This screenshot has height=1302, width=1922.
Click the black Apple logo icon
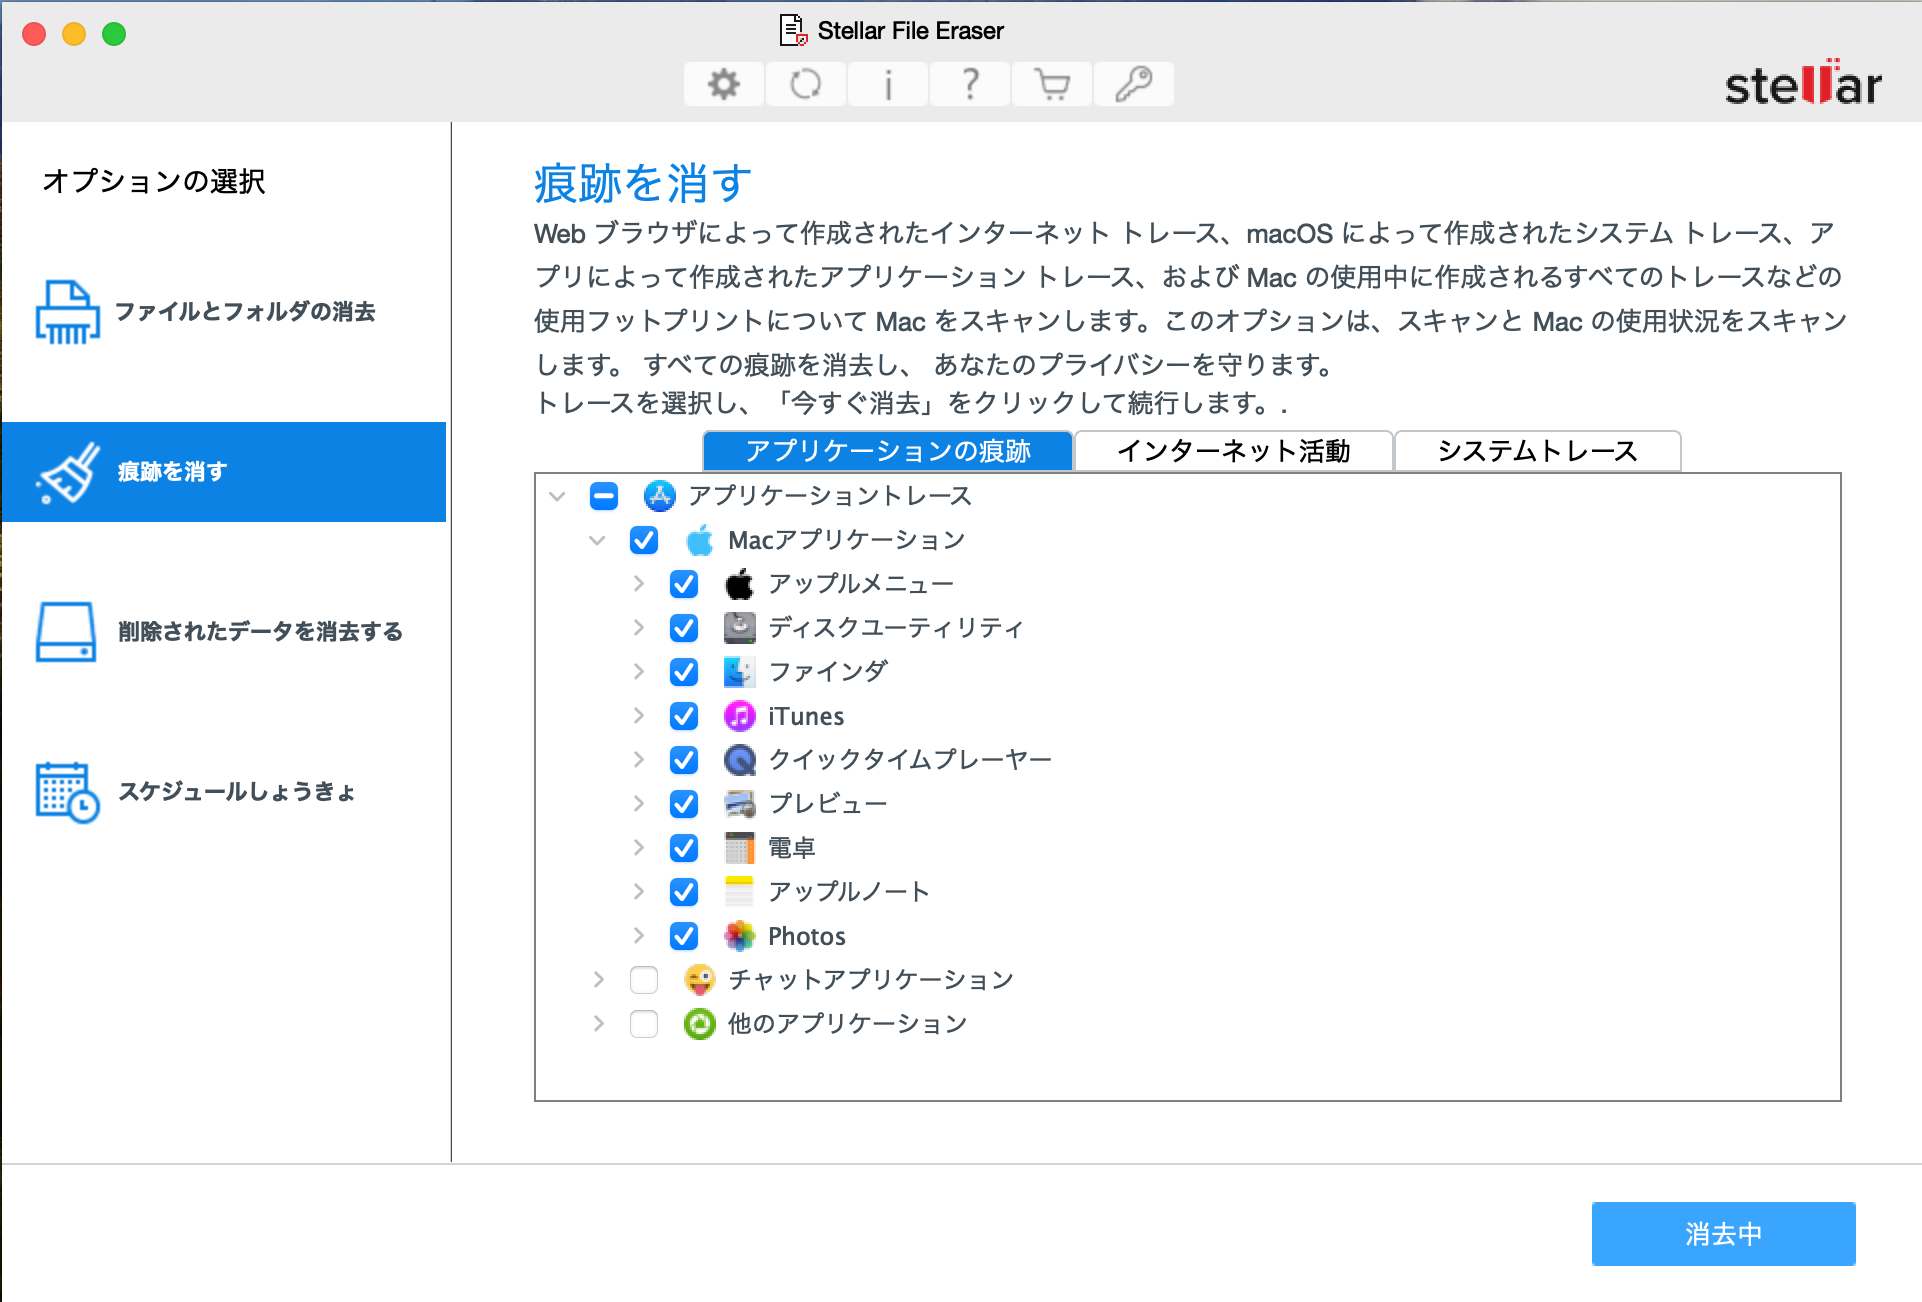(x=740, y=584)
